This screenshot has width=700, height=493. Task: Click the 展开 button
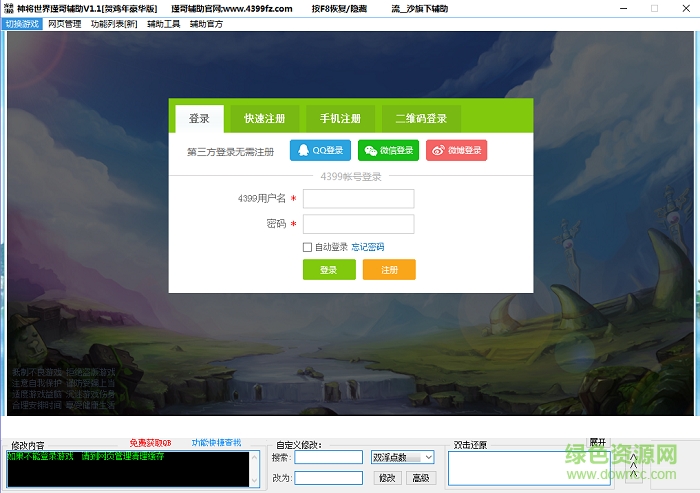(x=598, y=442)
